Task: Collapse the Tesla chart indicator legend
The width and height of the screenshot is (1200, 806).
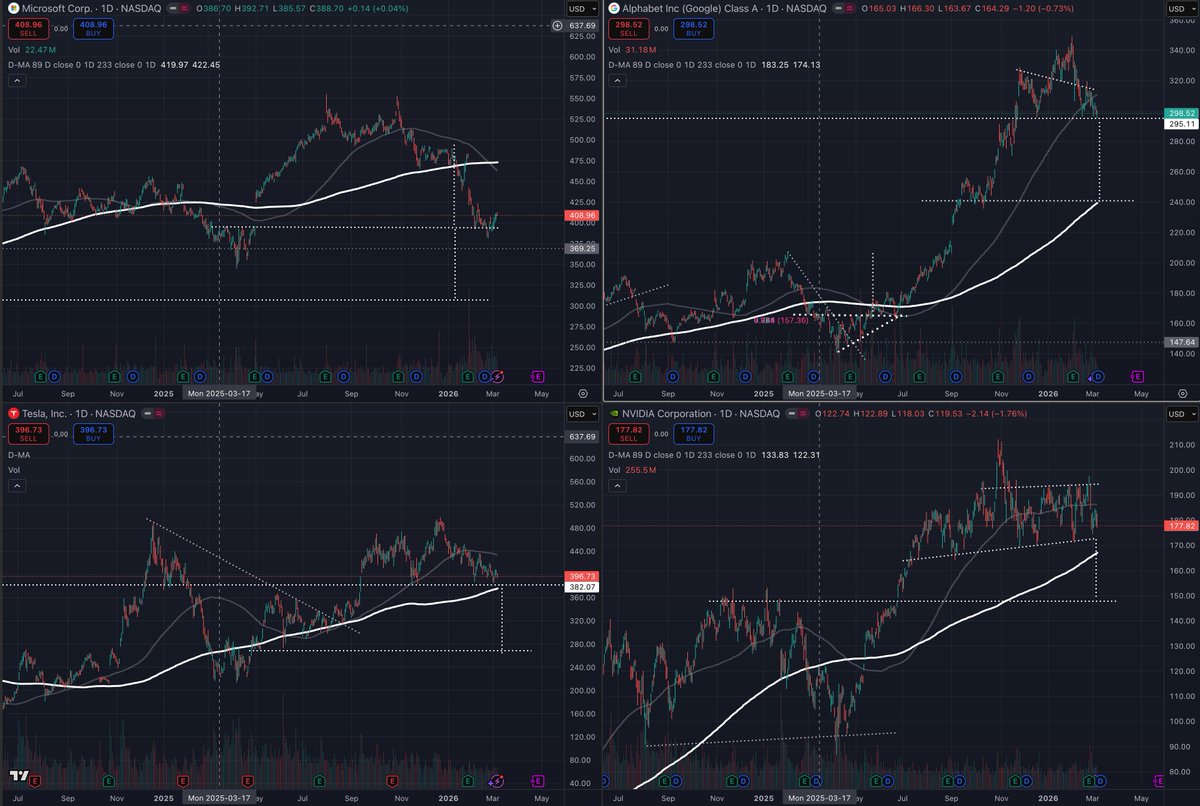Action: click(16, 487)
